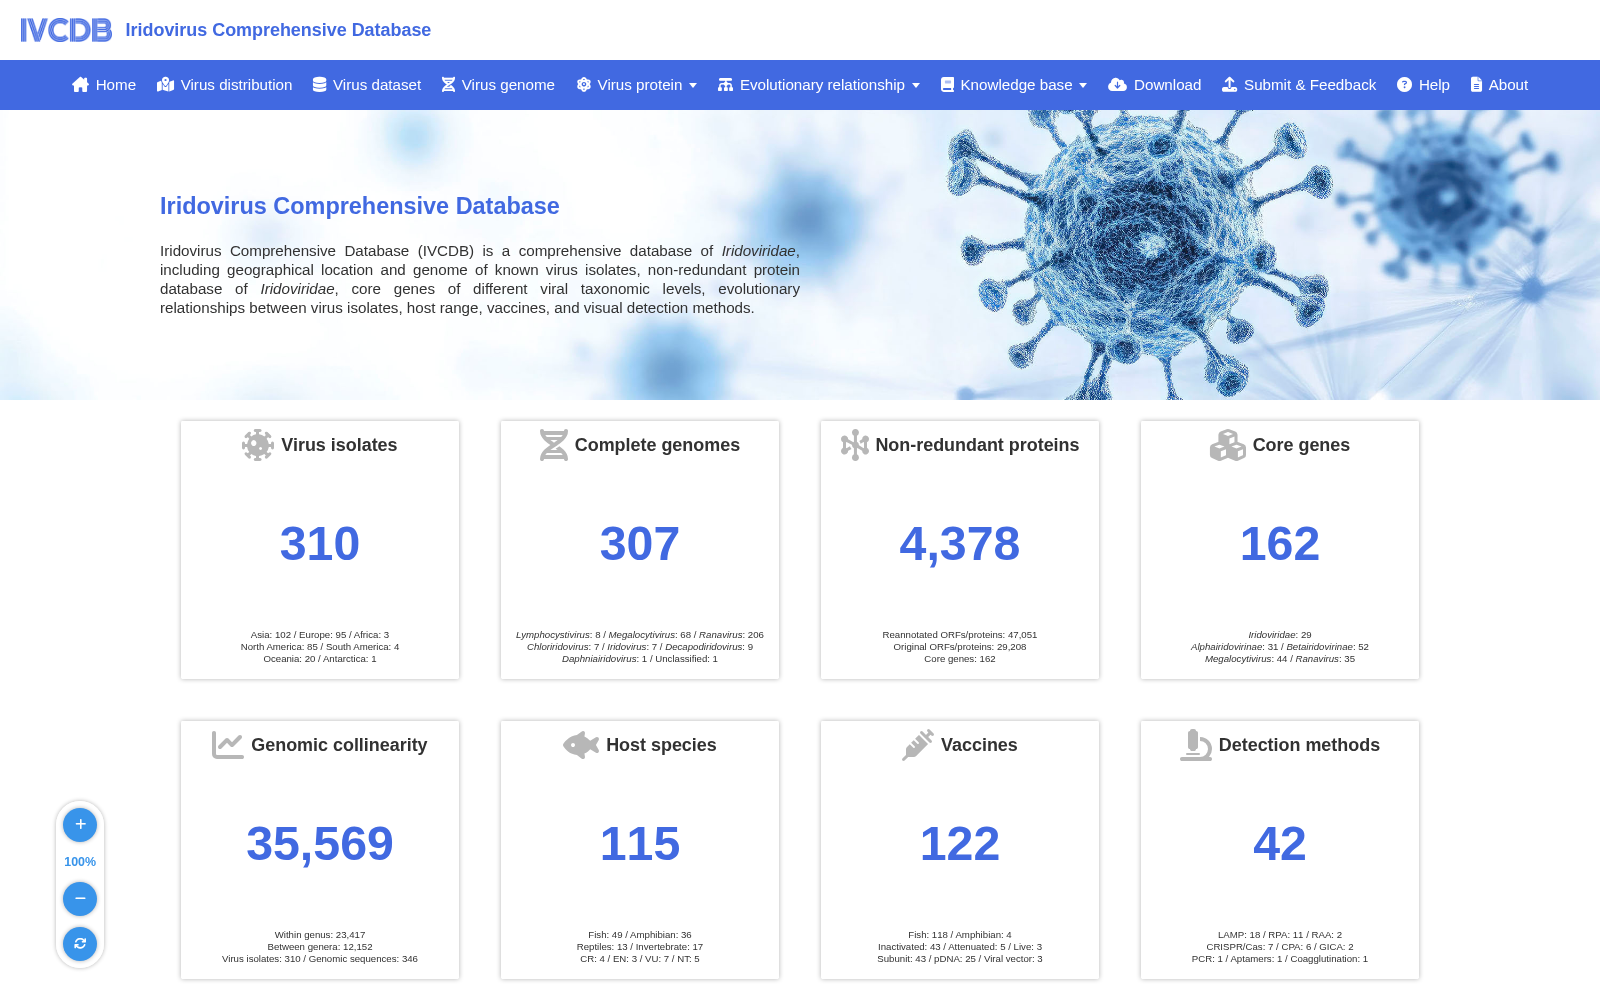Click the Knowledge base book icon
This screenshot has width=1600, height=1000.
(947, 85)
